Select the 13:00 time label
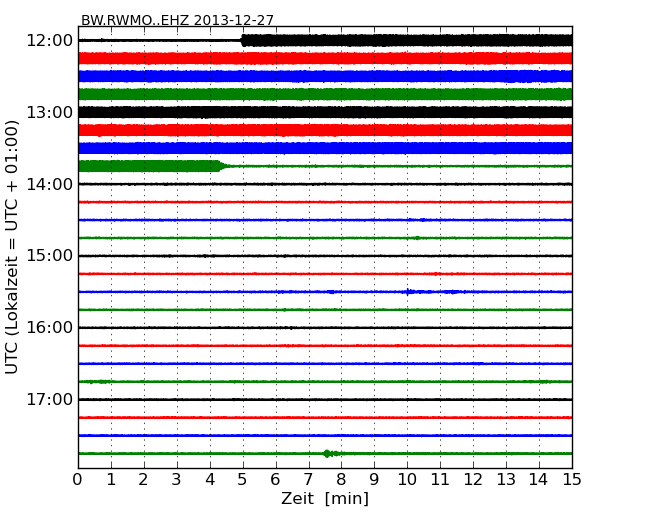 tap(50, 112)
